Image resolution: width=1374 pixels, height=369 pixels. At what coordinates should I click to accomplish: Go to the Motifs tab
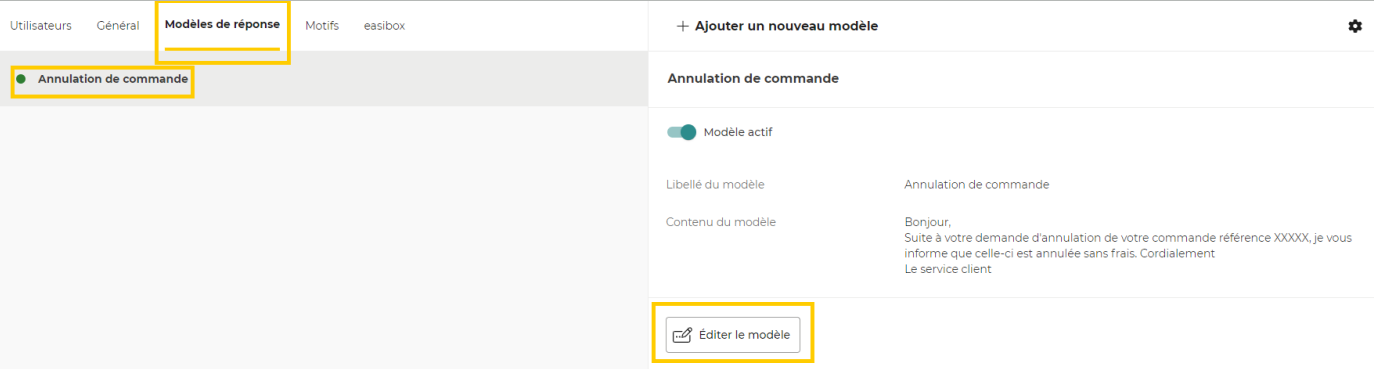click(x=322, y=26)
